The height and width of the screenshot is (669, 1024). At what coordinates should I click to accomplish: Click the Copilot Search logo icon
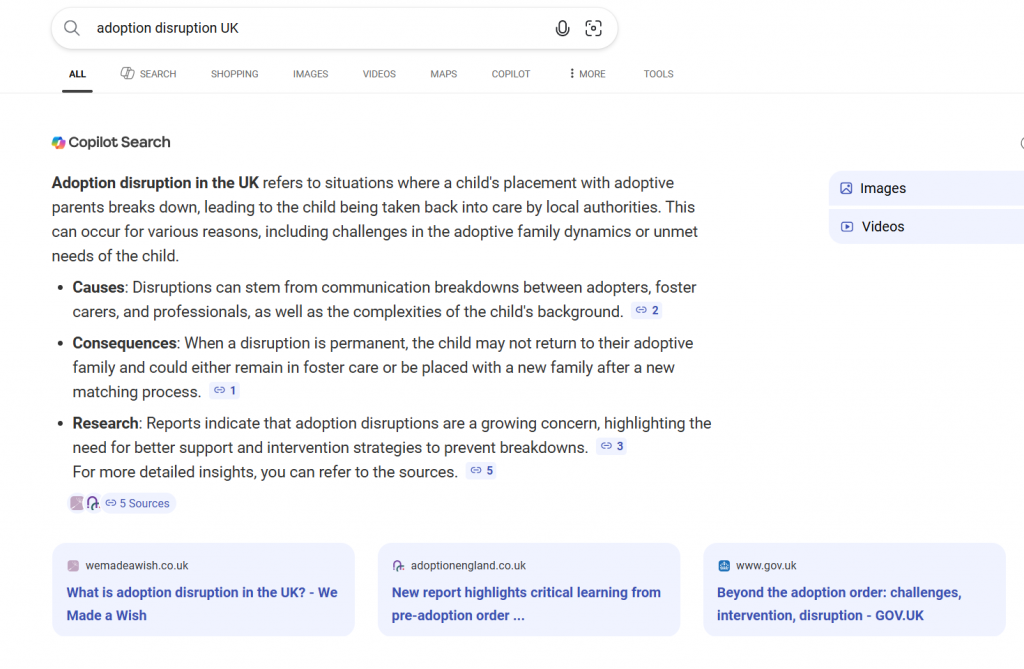[58, 142]
